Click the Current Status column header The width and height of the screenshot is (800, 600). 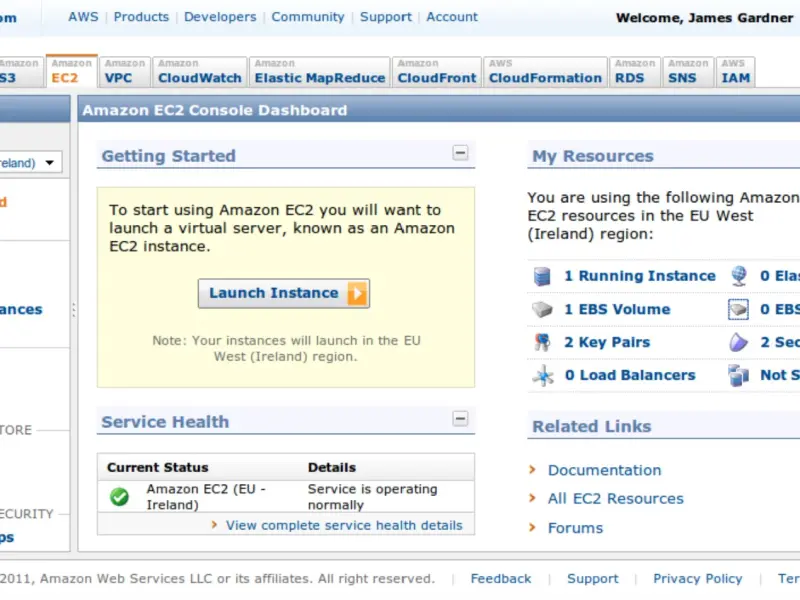coord(158,467)
